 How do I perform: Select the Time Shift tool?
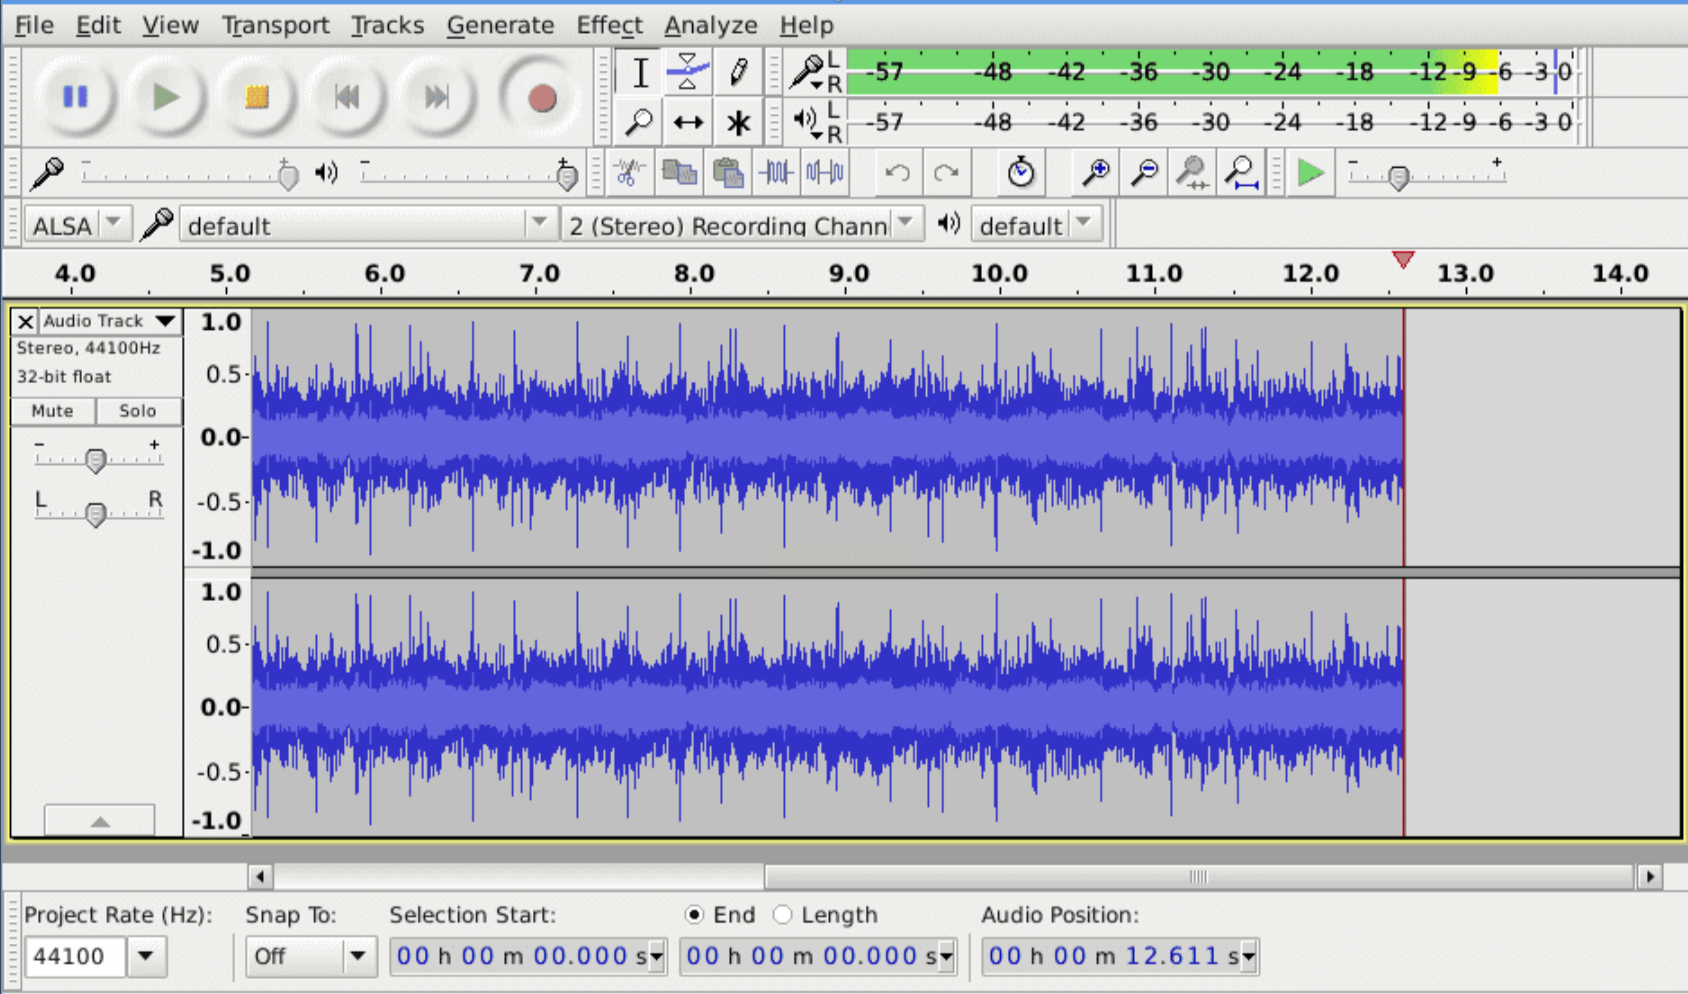click(687, 123)
